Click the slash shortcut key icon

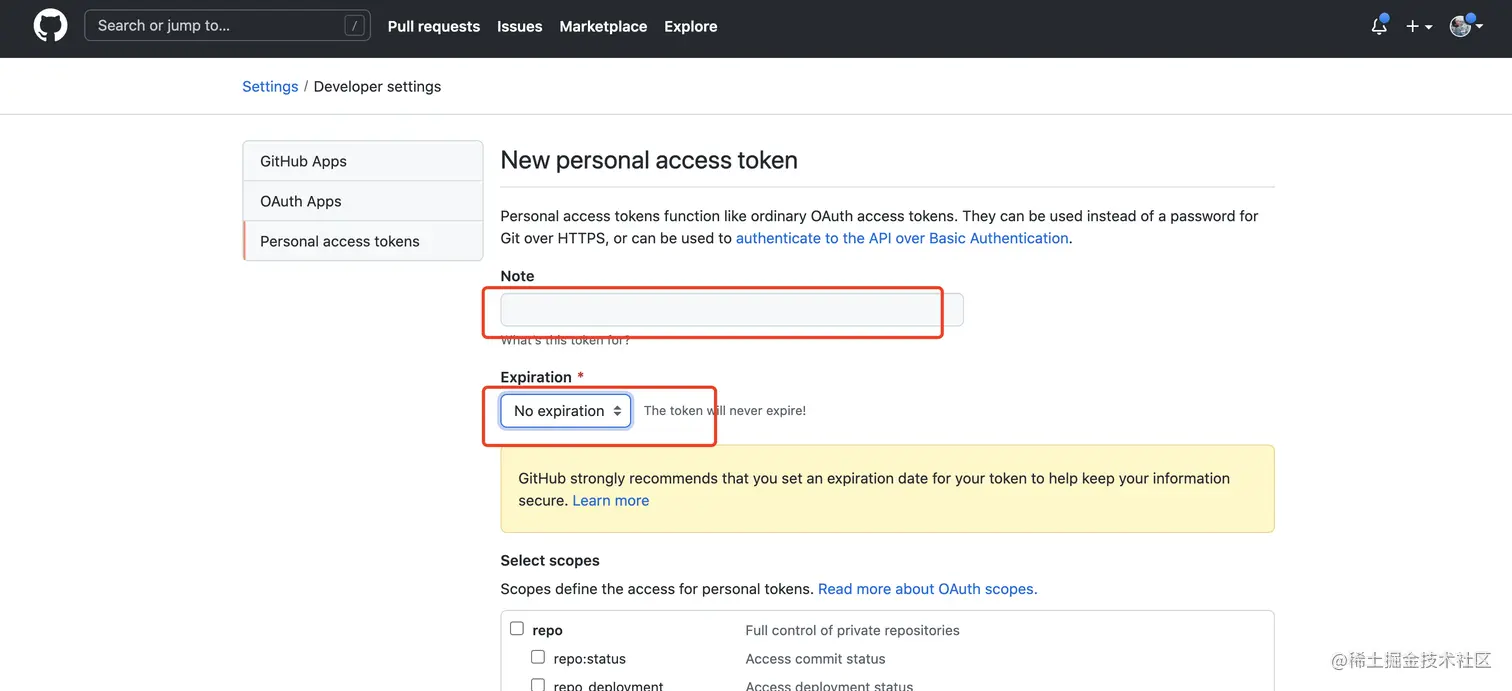[x=354, y=26]
